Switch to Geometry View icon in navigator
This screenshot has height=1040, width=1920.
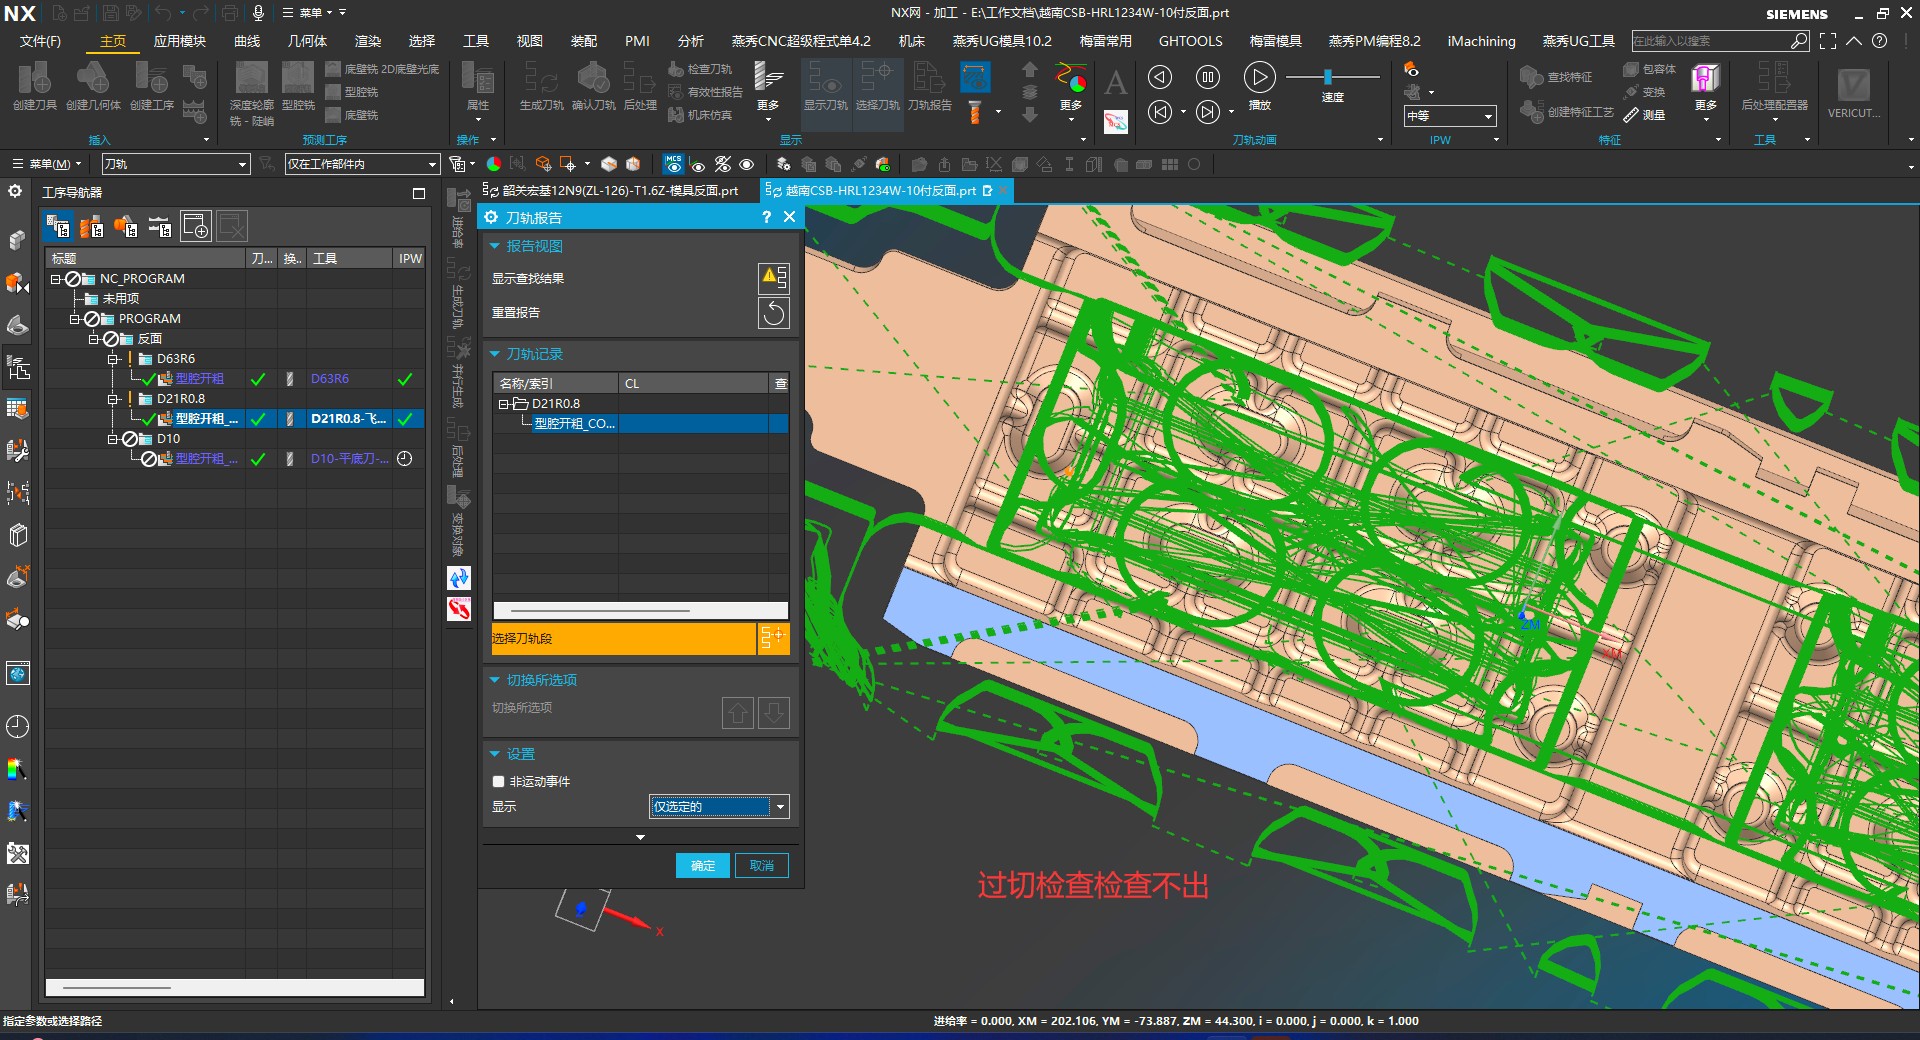(125, 227)
